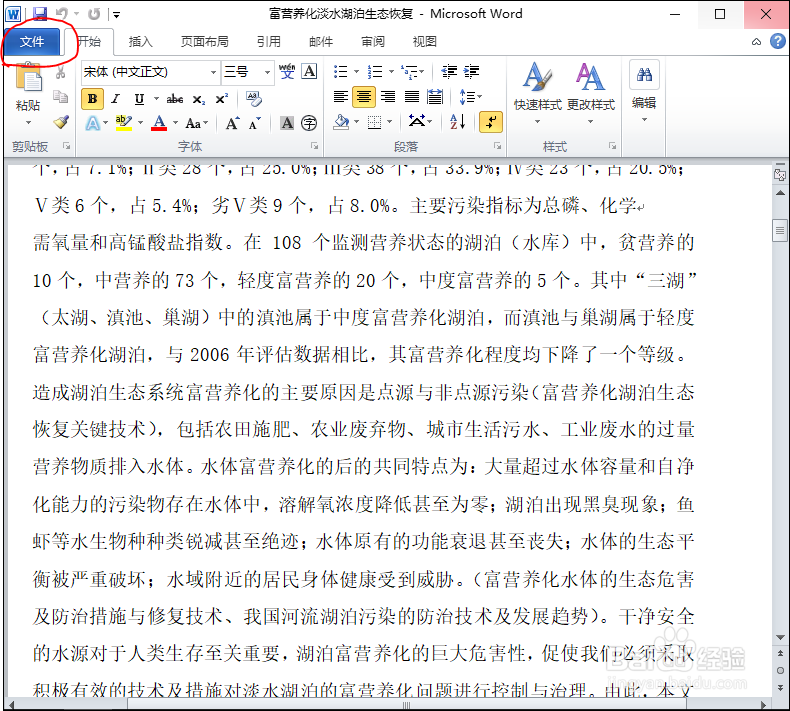This screenshot has width=790, height=711.
Task: Apply the red font color
Action: pyautogui.click(x=159, y=123)
